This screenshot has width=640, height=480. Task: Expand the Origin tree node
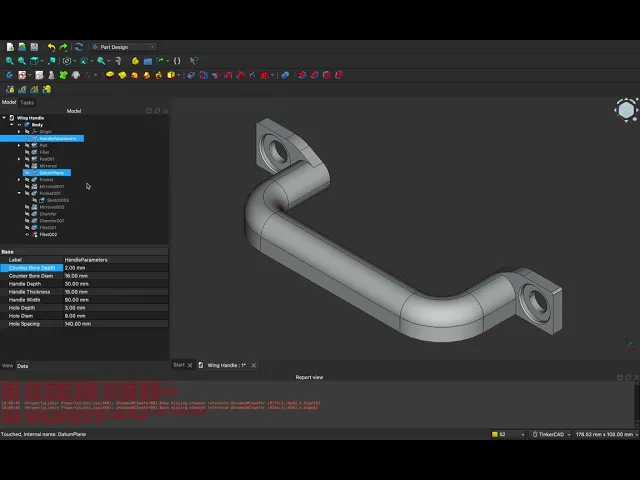tap(19, 132)
